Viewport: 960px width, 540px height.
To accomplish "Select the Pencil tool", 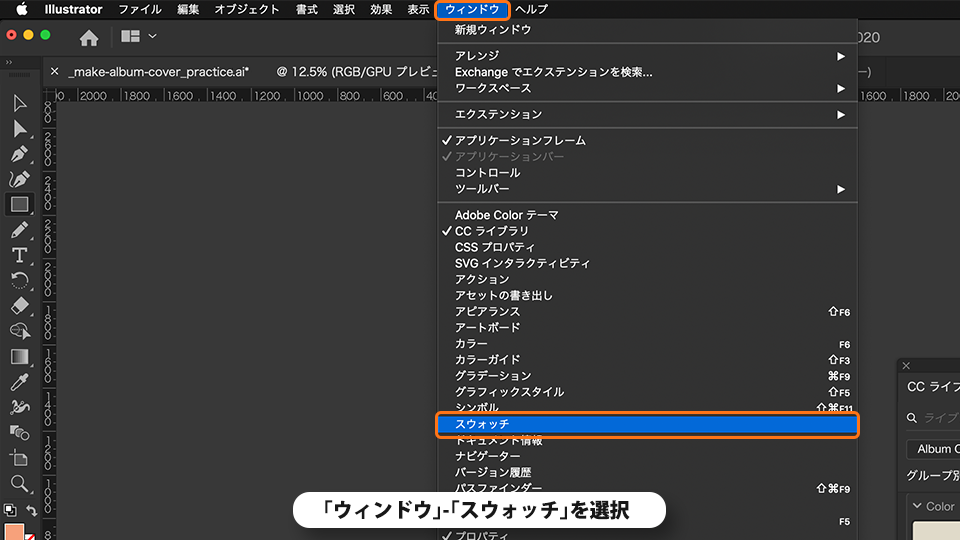I will coord(19,230).
